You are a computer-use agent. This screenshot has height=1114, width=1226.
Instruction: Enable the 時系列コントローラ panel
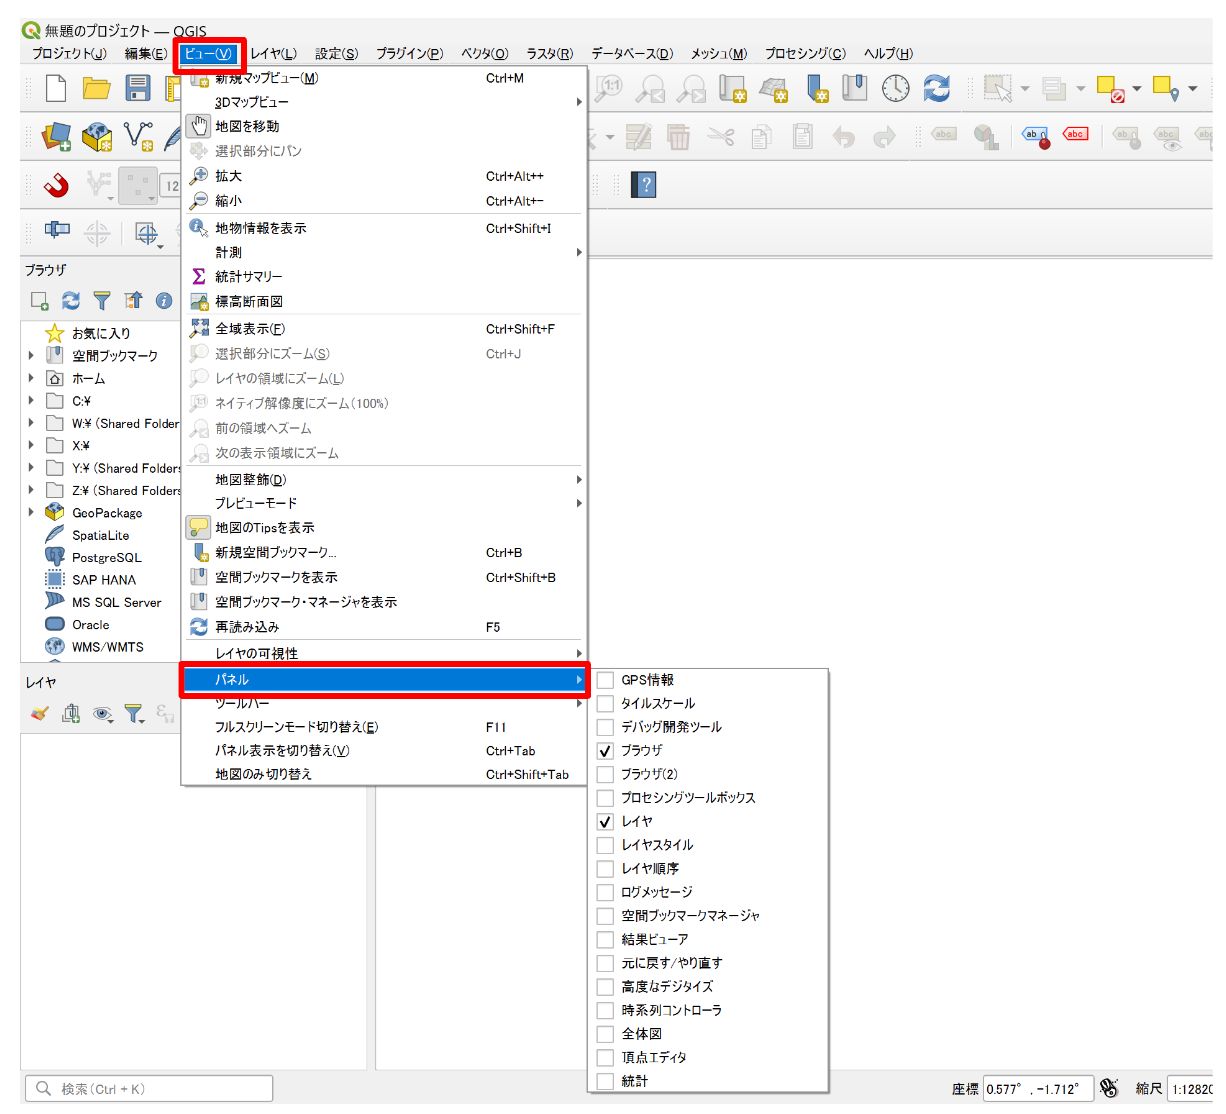pyautogui.click(x=605, y=1010)
